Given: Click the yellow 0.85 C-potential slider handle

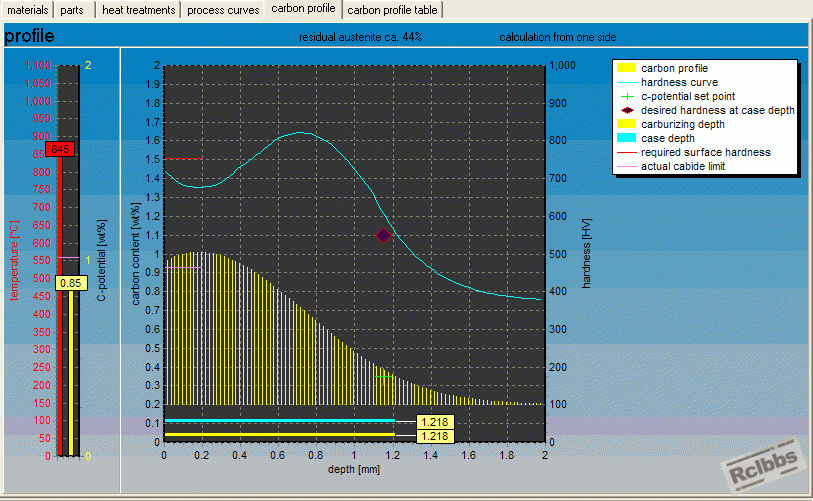Looking at the screenshot, I should tap(71, 283).
